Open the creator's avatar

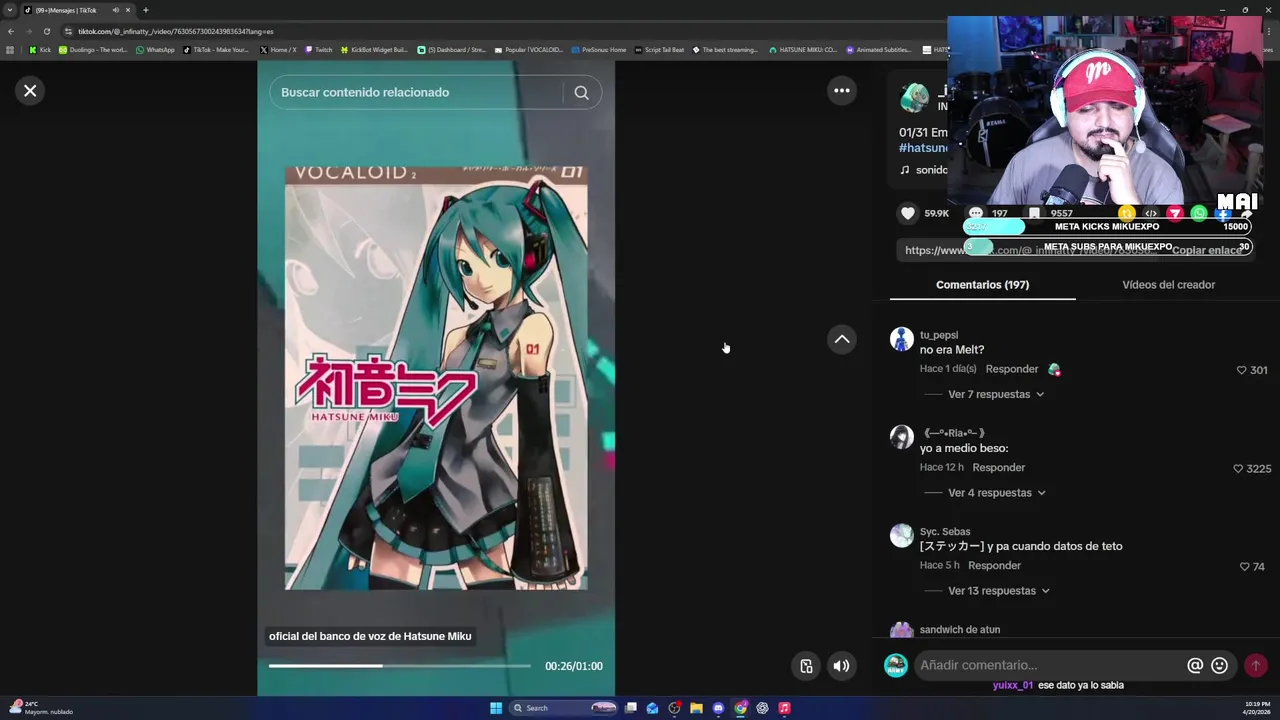click(914, 98)
